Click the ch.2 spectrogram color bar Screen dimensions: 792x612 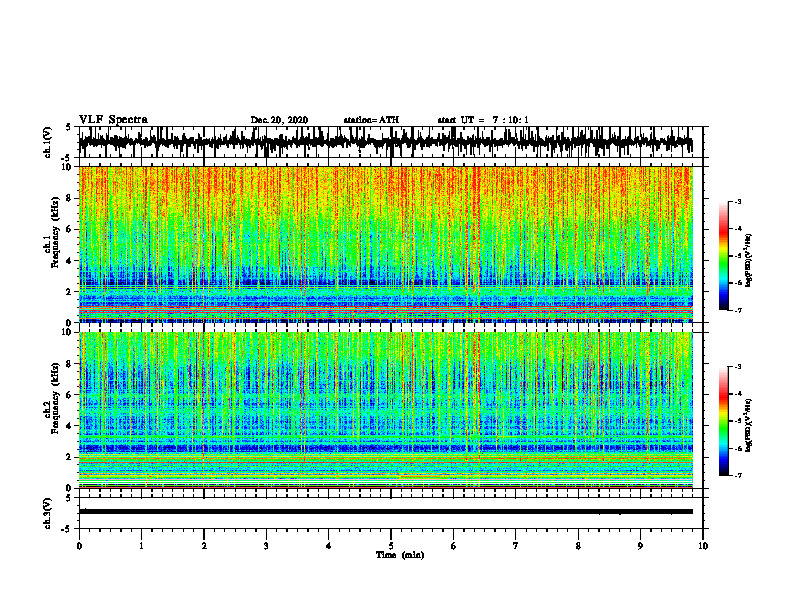coord(724,421)
